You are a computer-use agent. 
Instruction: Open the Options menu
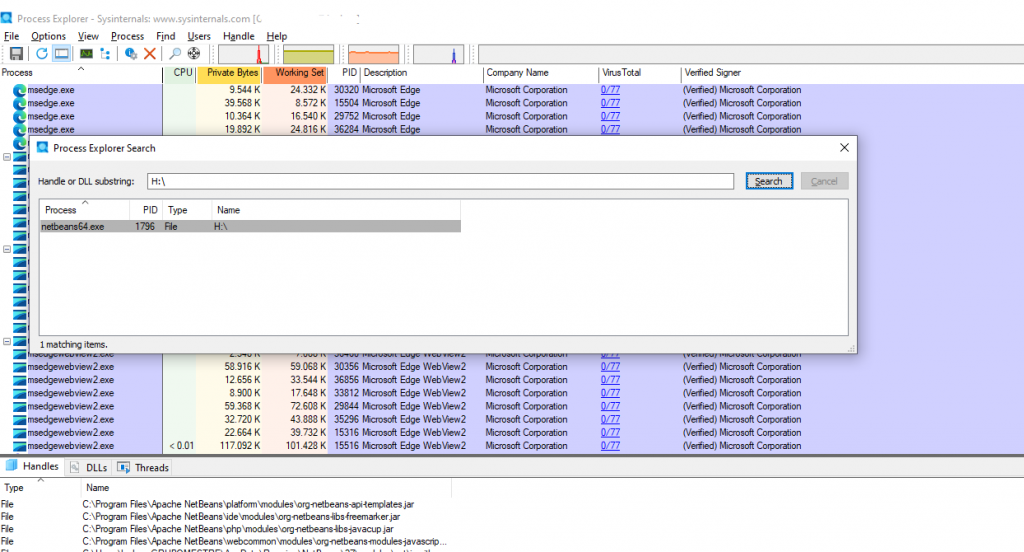(x=48, y=36)
